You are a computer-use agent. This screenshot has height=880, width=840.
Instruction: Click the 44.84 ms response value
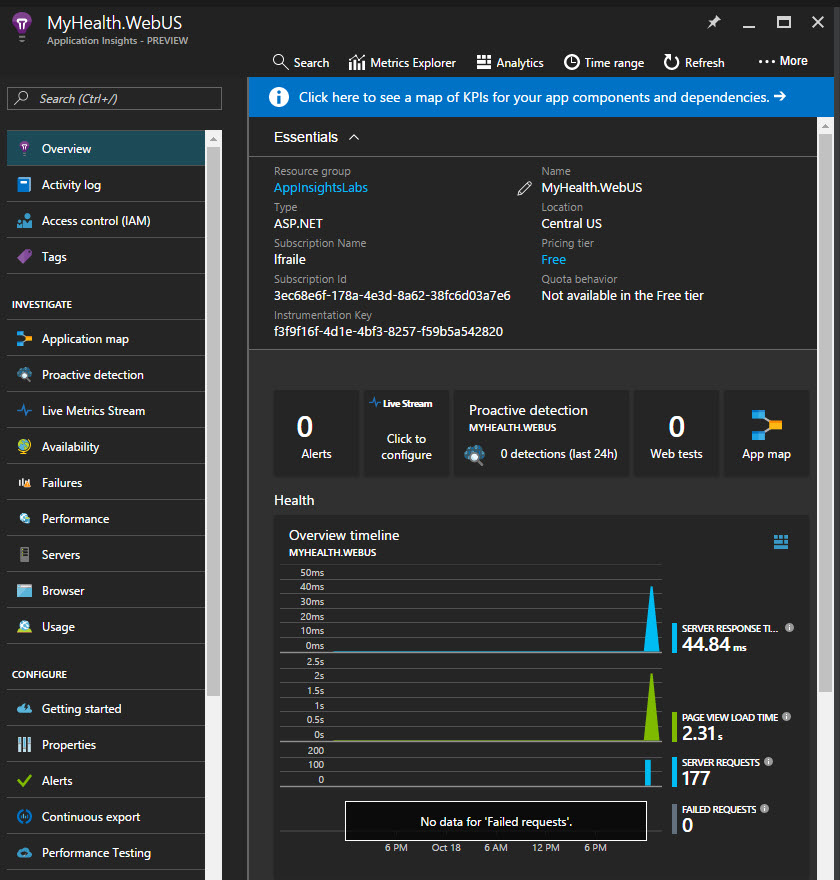(x=714, y=644)
